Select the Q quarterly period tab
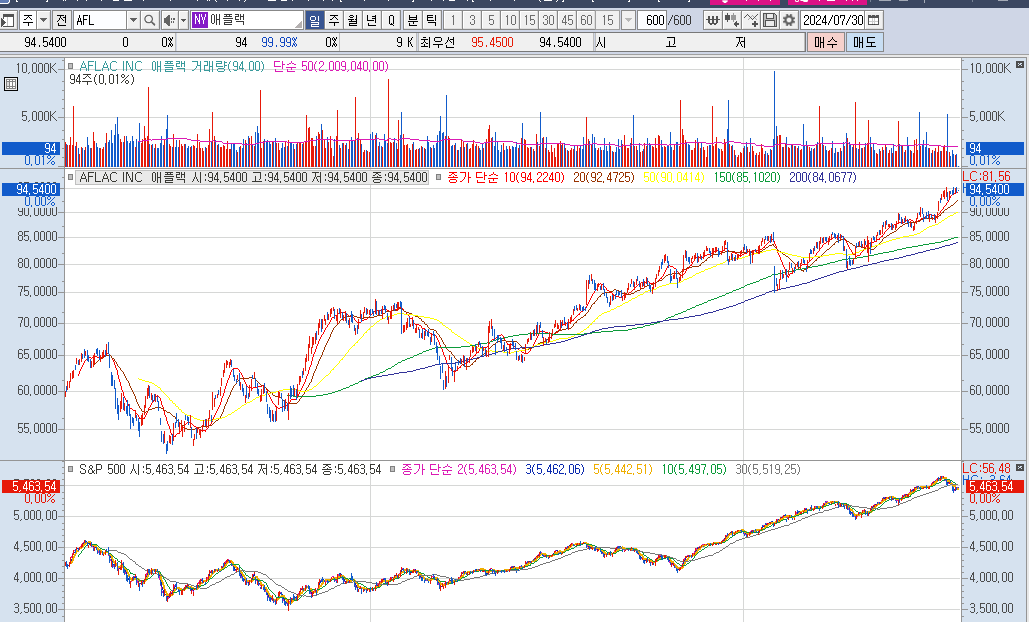 (x=391, y=20)
